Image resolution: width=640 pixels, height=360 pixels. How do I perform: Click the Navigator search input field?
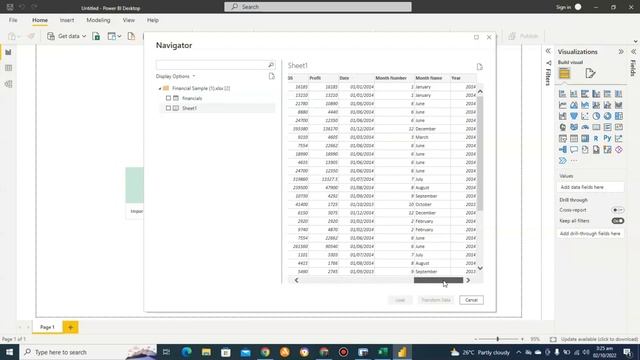click(x=212, y=65)
